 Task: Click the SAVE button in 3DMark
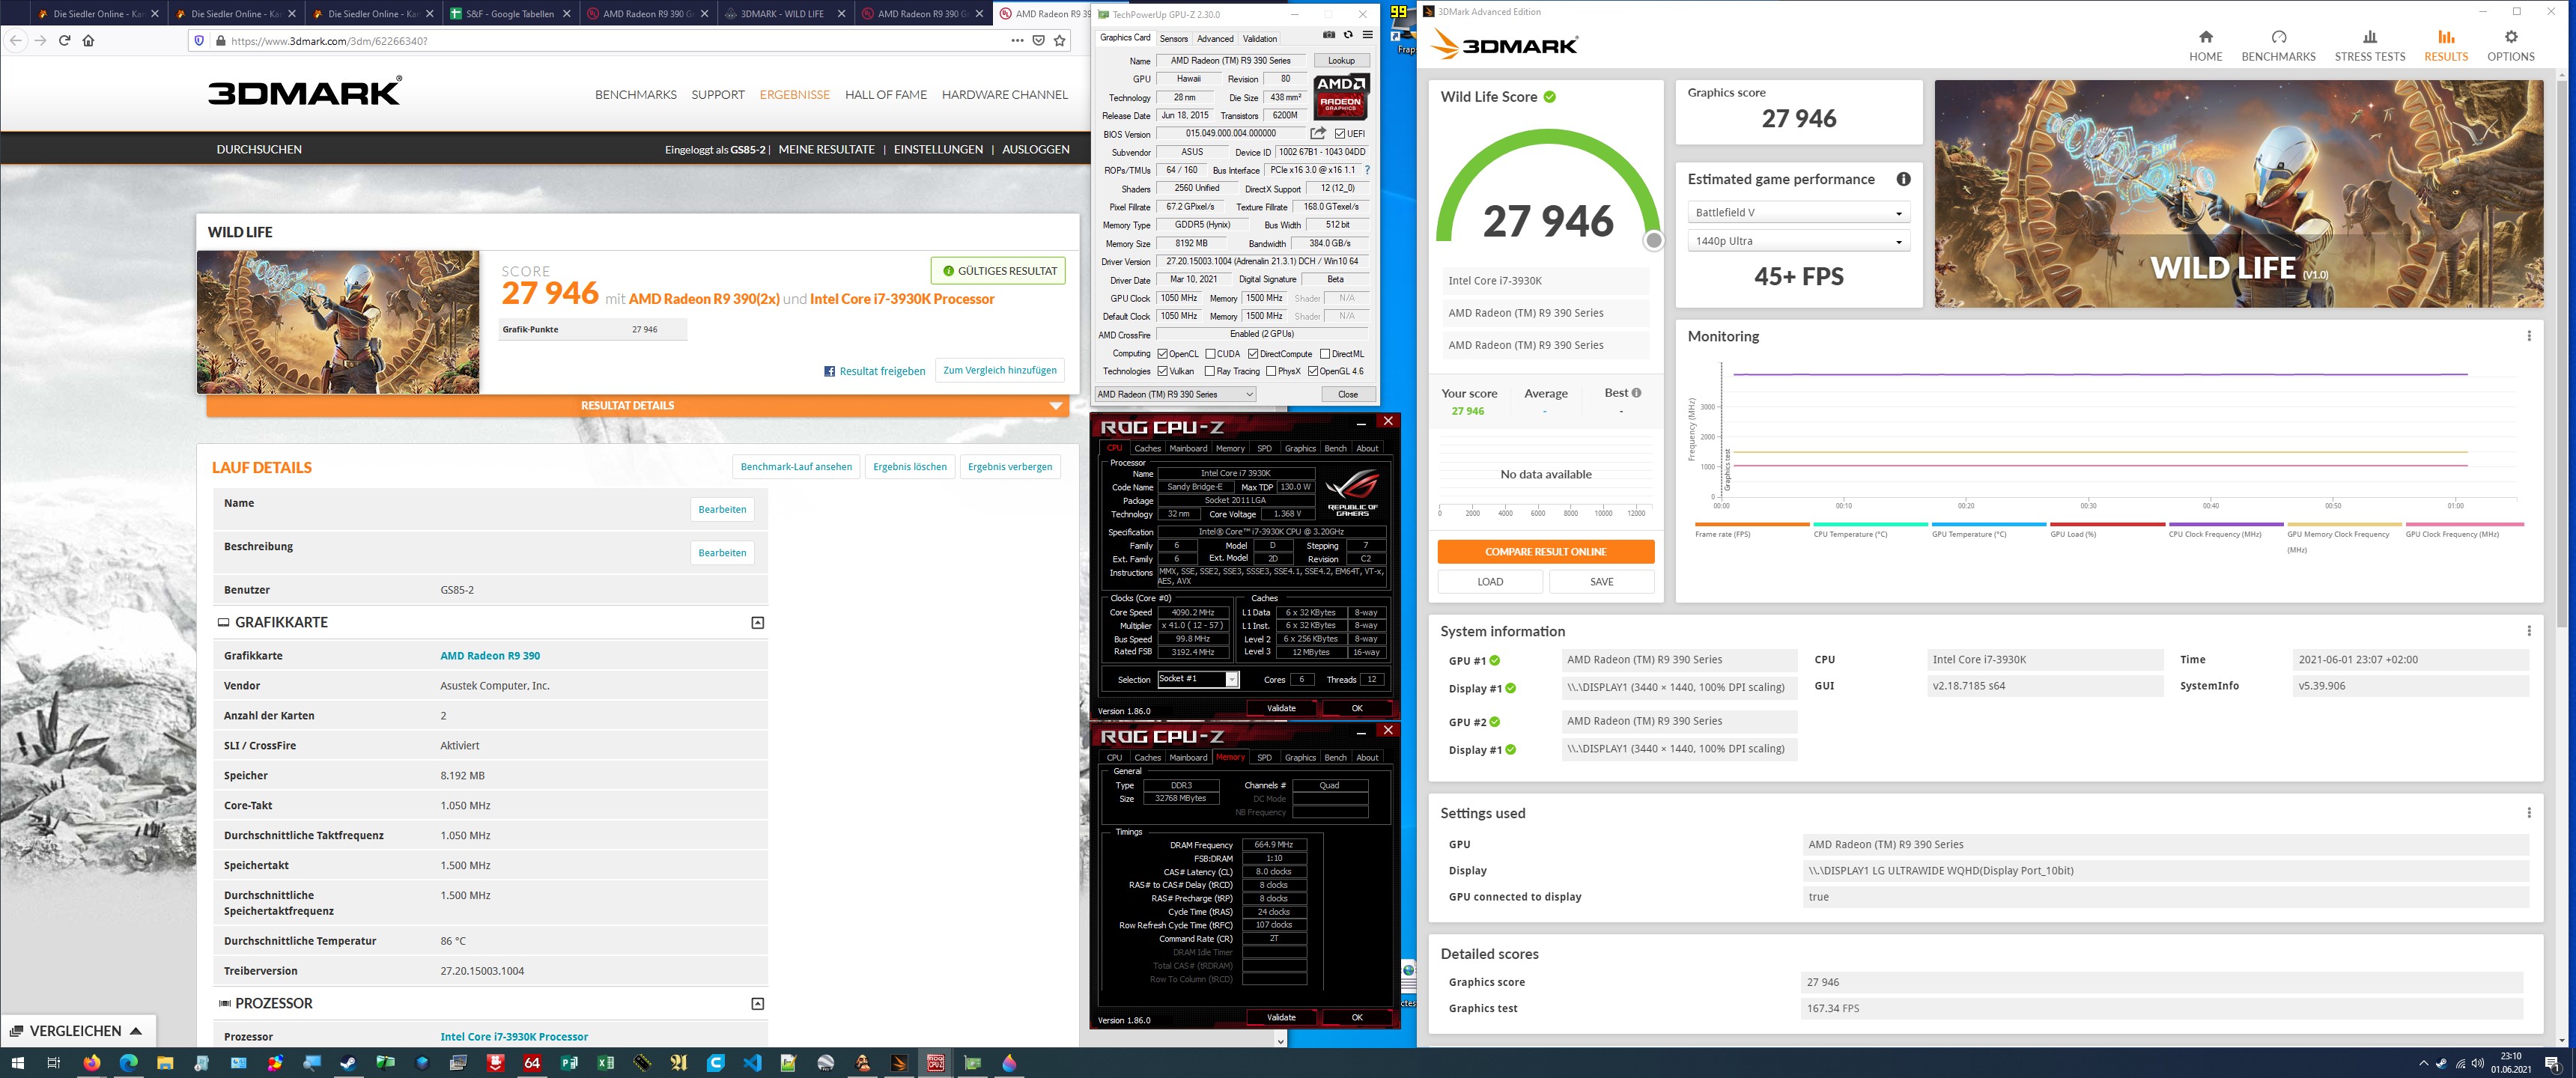[x=1601, y=582]
